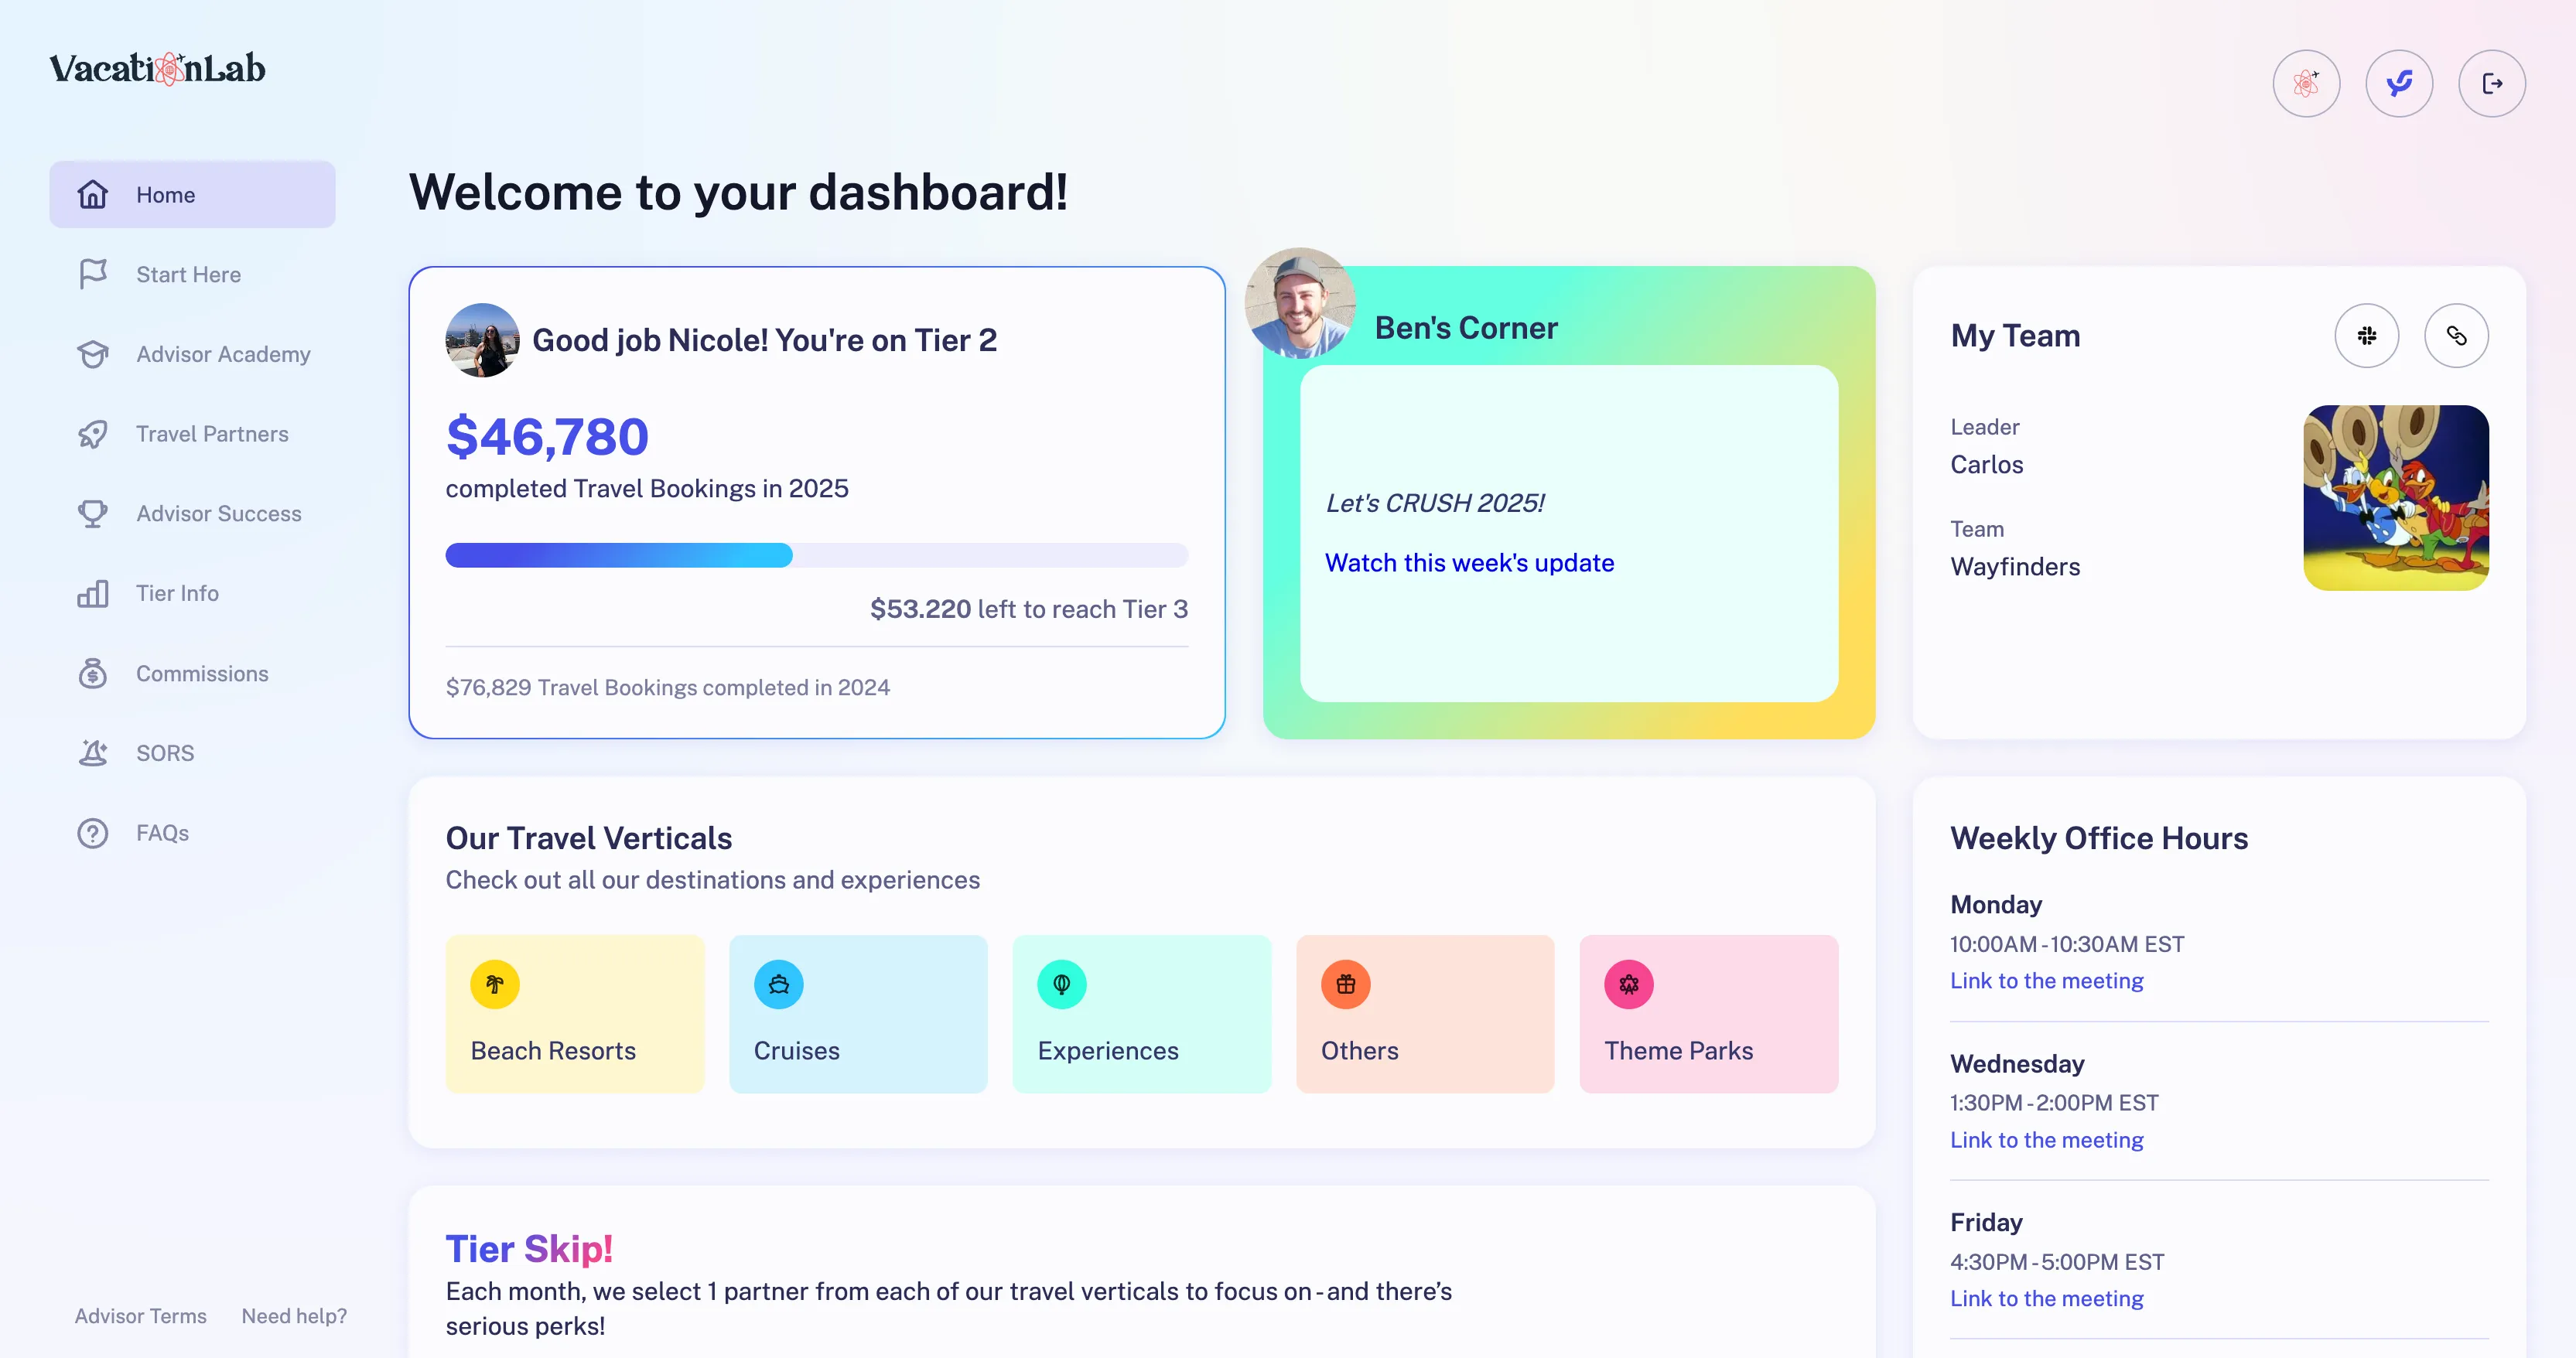Open Monday's Link to the meeting

pyautogui.click(x=2046, y=981)
